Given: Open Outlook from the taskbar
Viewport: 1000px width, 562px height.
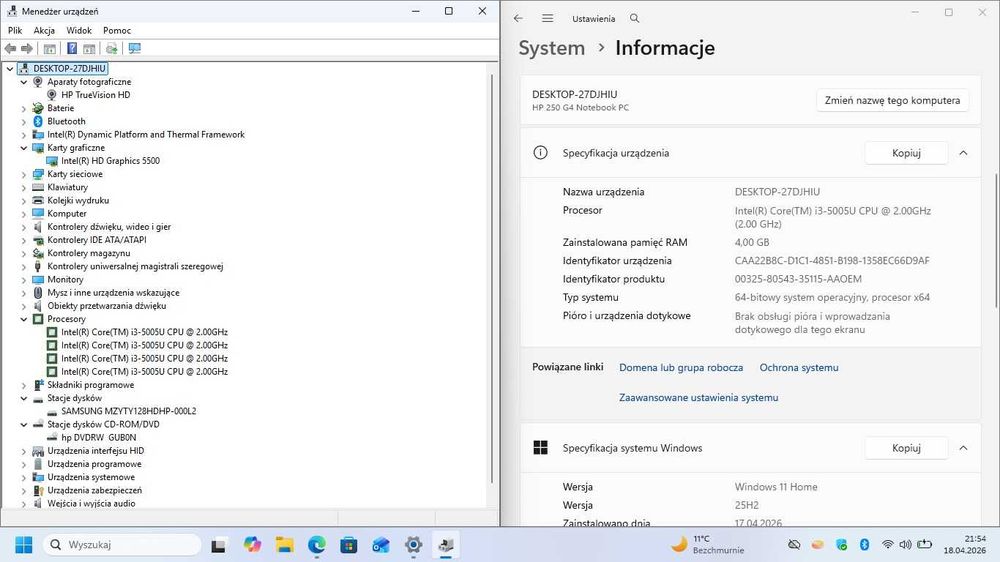Looking at the screenshot, I should pyautogui.click(x=381, y=544).
